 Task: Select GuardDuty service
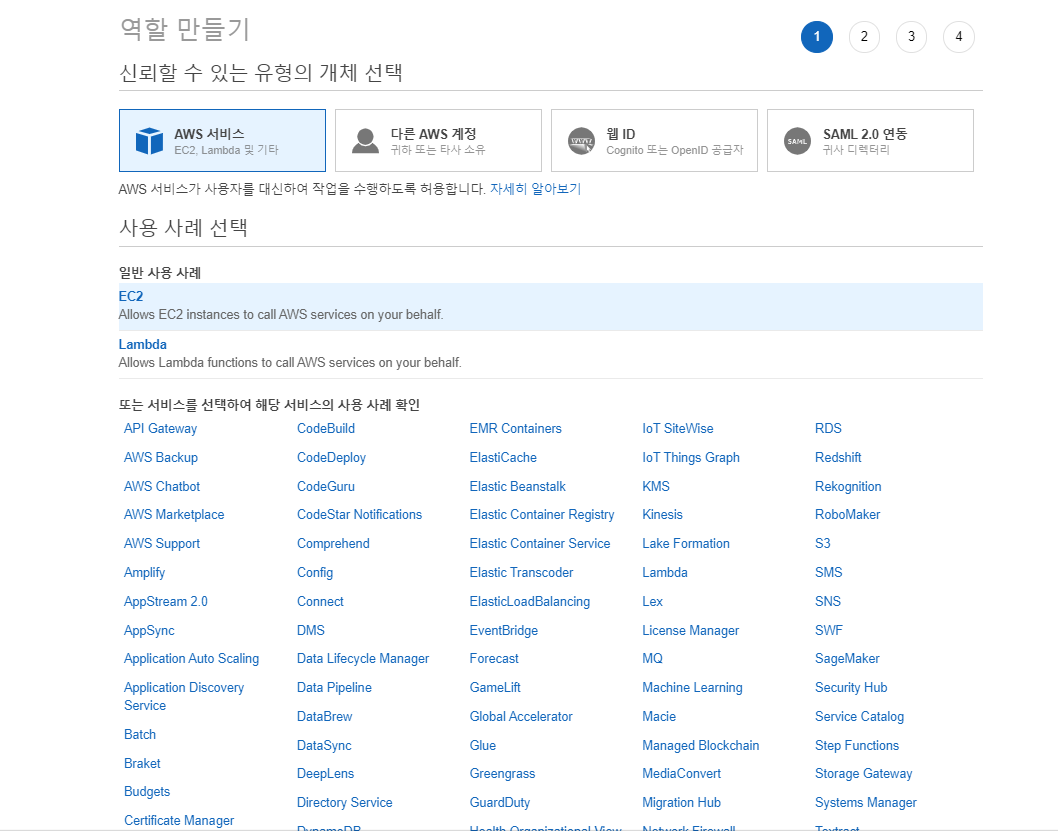click(500, 803)
